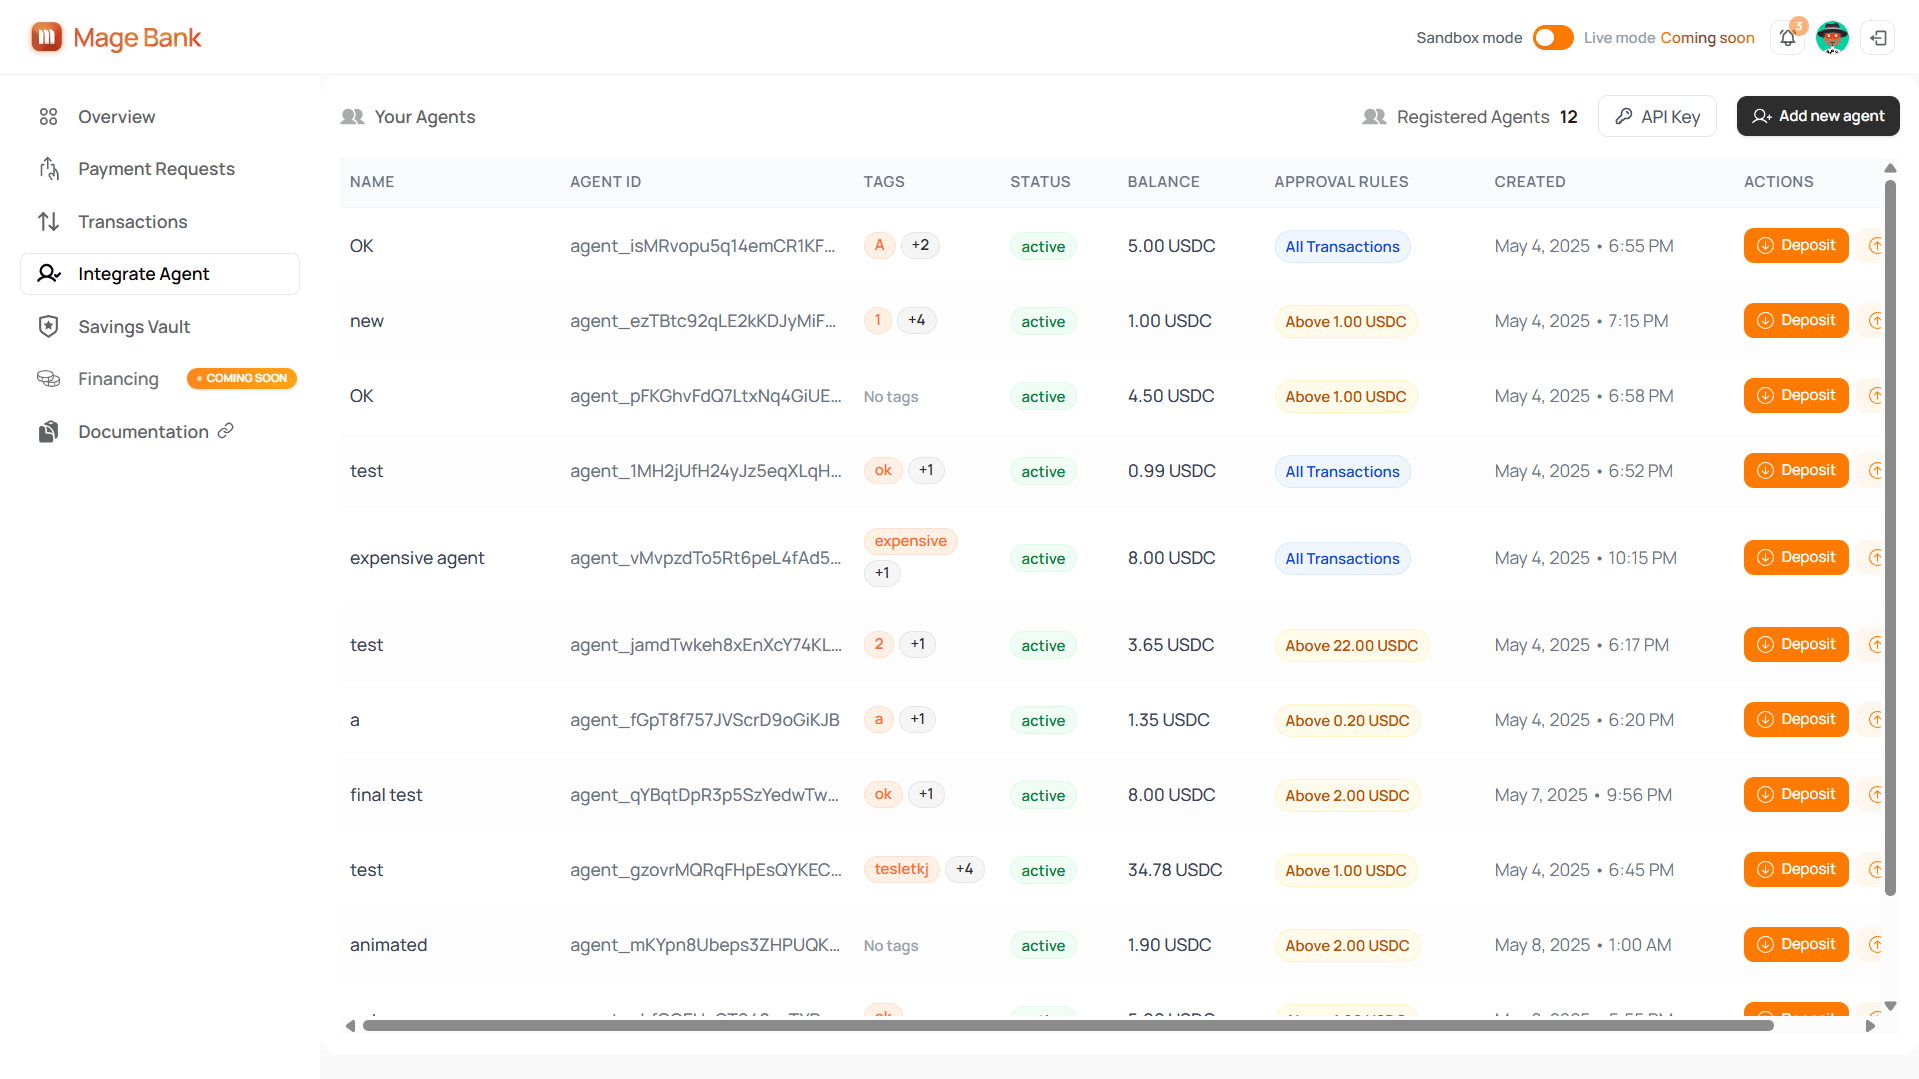Screen dimensions: 1919x1079
Task: Deposit to final test agent
Action: point(1796,795)
